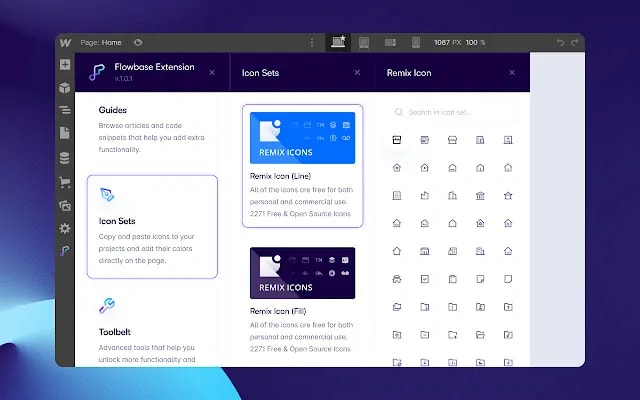Switch to the tablet breakpoint
Screen dimensions: 640x400
(x=364, y=42)
